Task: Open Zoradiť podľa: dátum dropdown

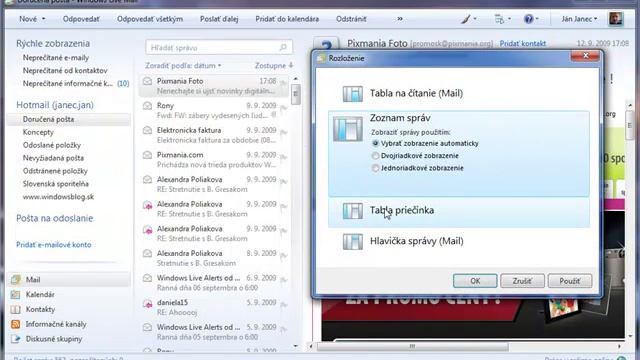Action: click(183, 65)
